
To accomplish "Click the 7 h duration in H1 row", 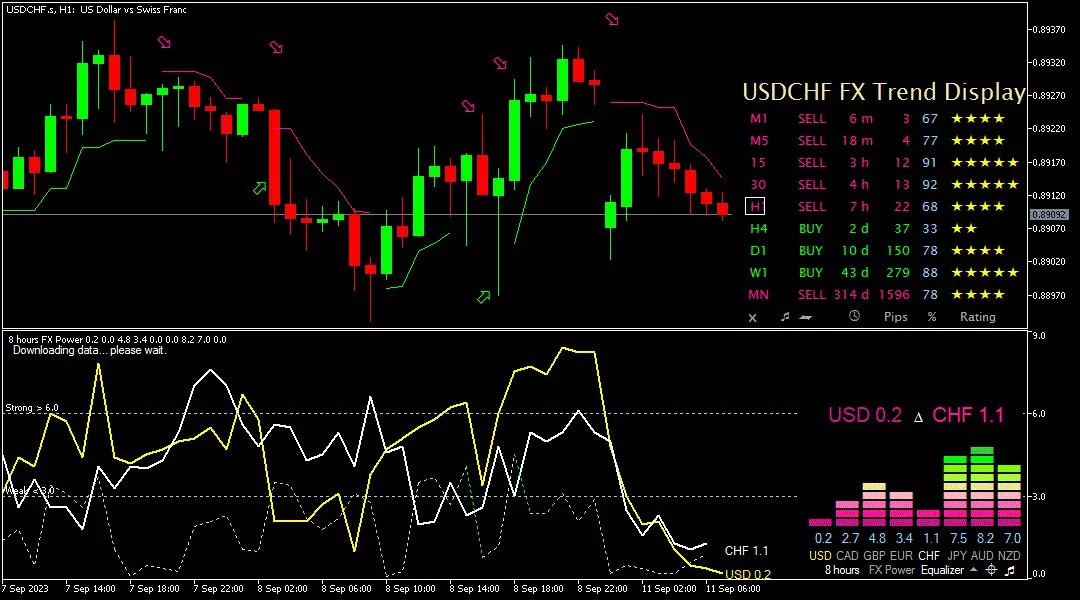I will pos(859,207).
